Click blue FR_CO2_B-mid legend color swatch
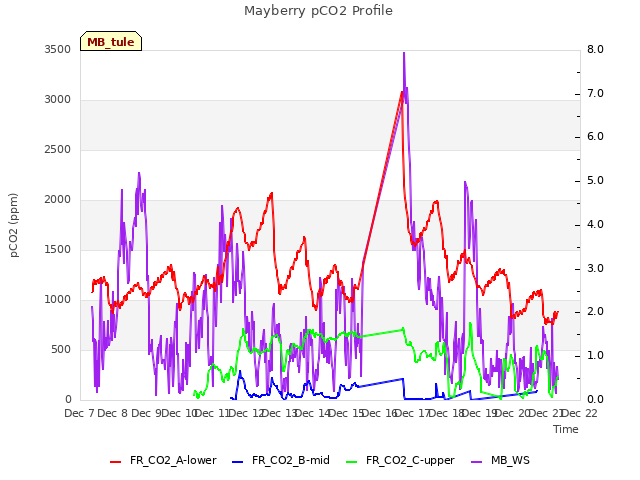 pos(238,462)
